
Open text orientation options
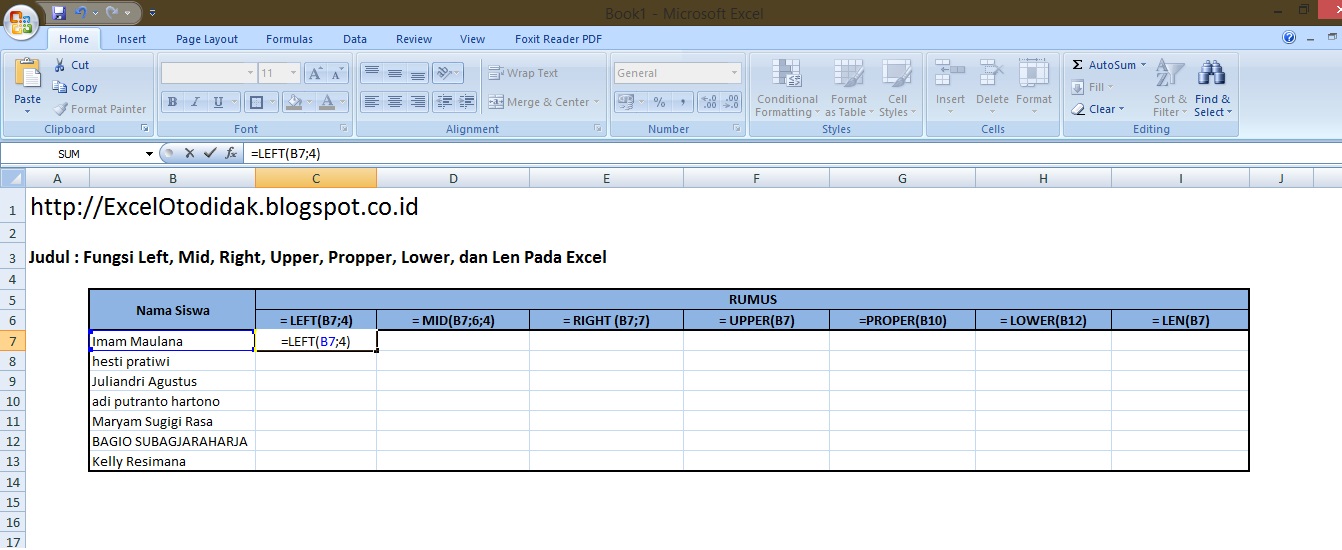coord(448,73)
